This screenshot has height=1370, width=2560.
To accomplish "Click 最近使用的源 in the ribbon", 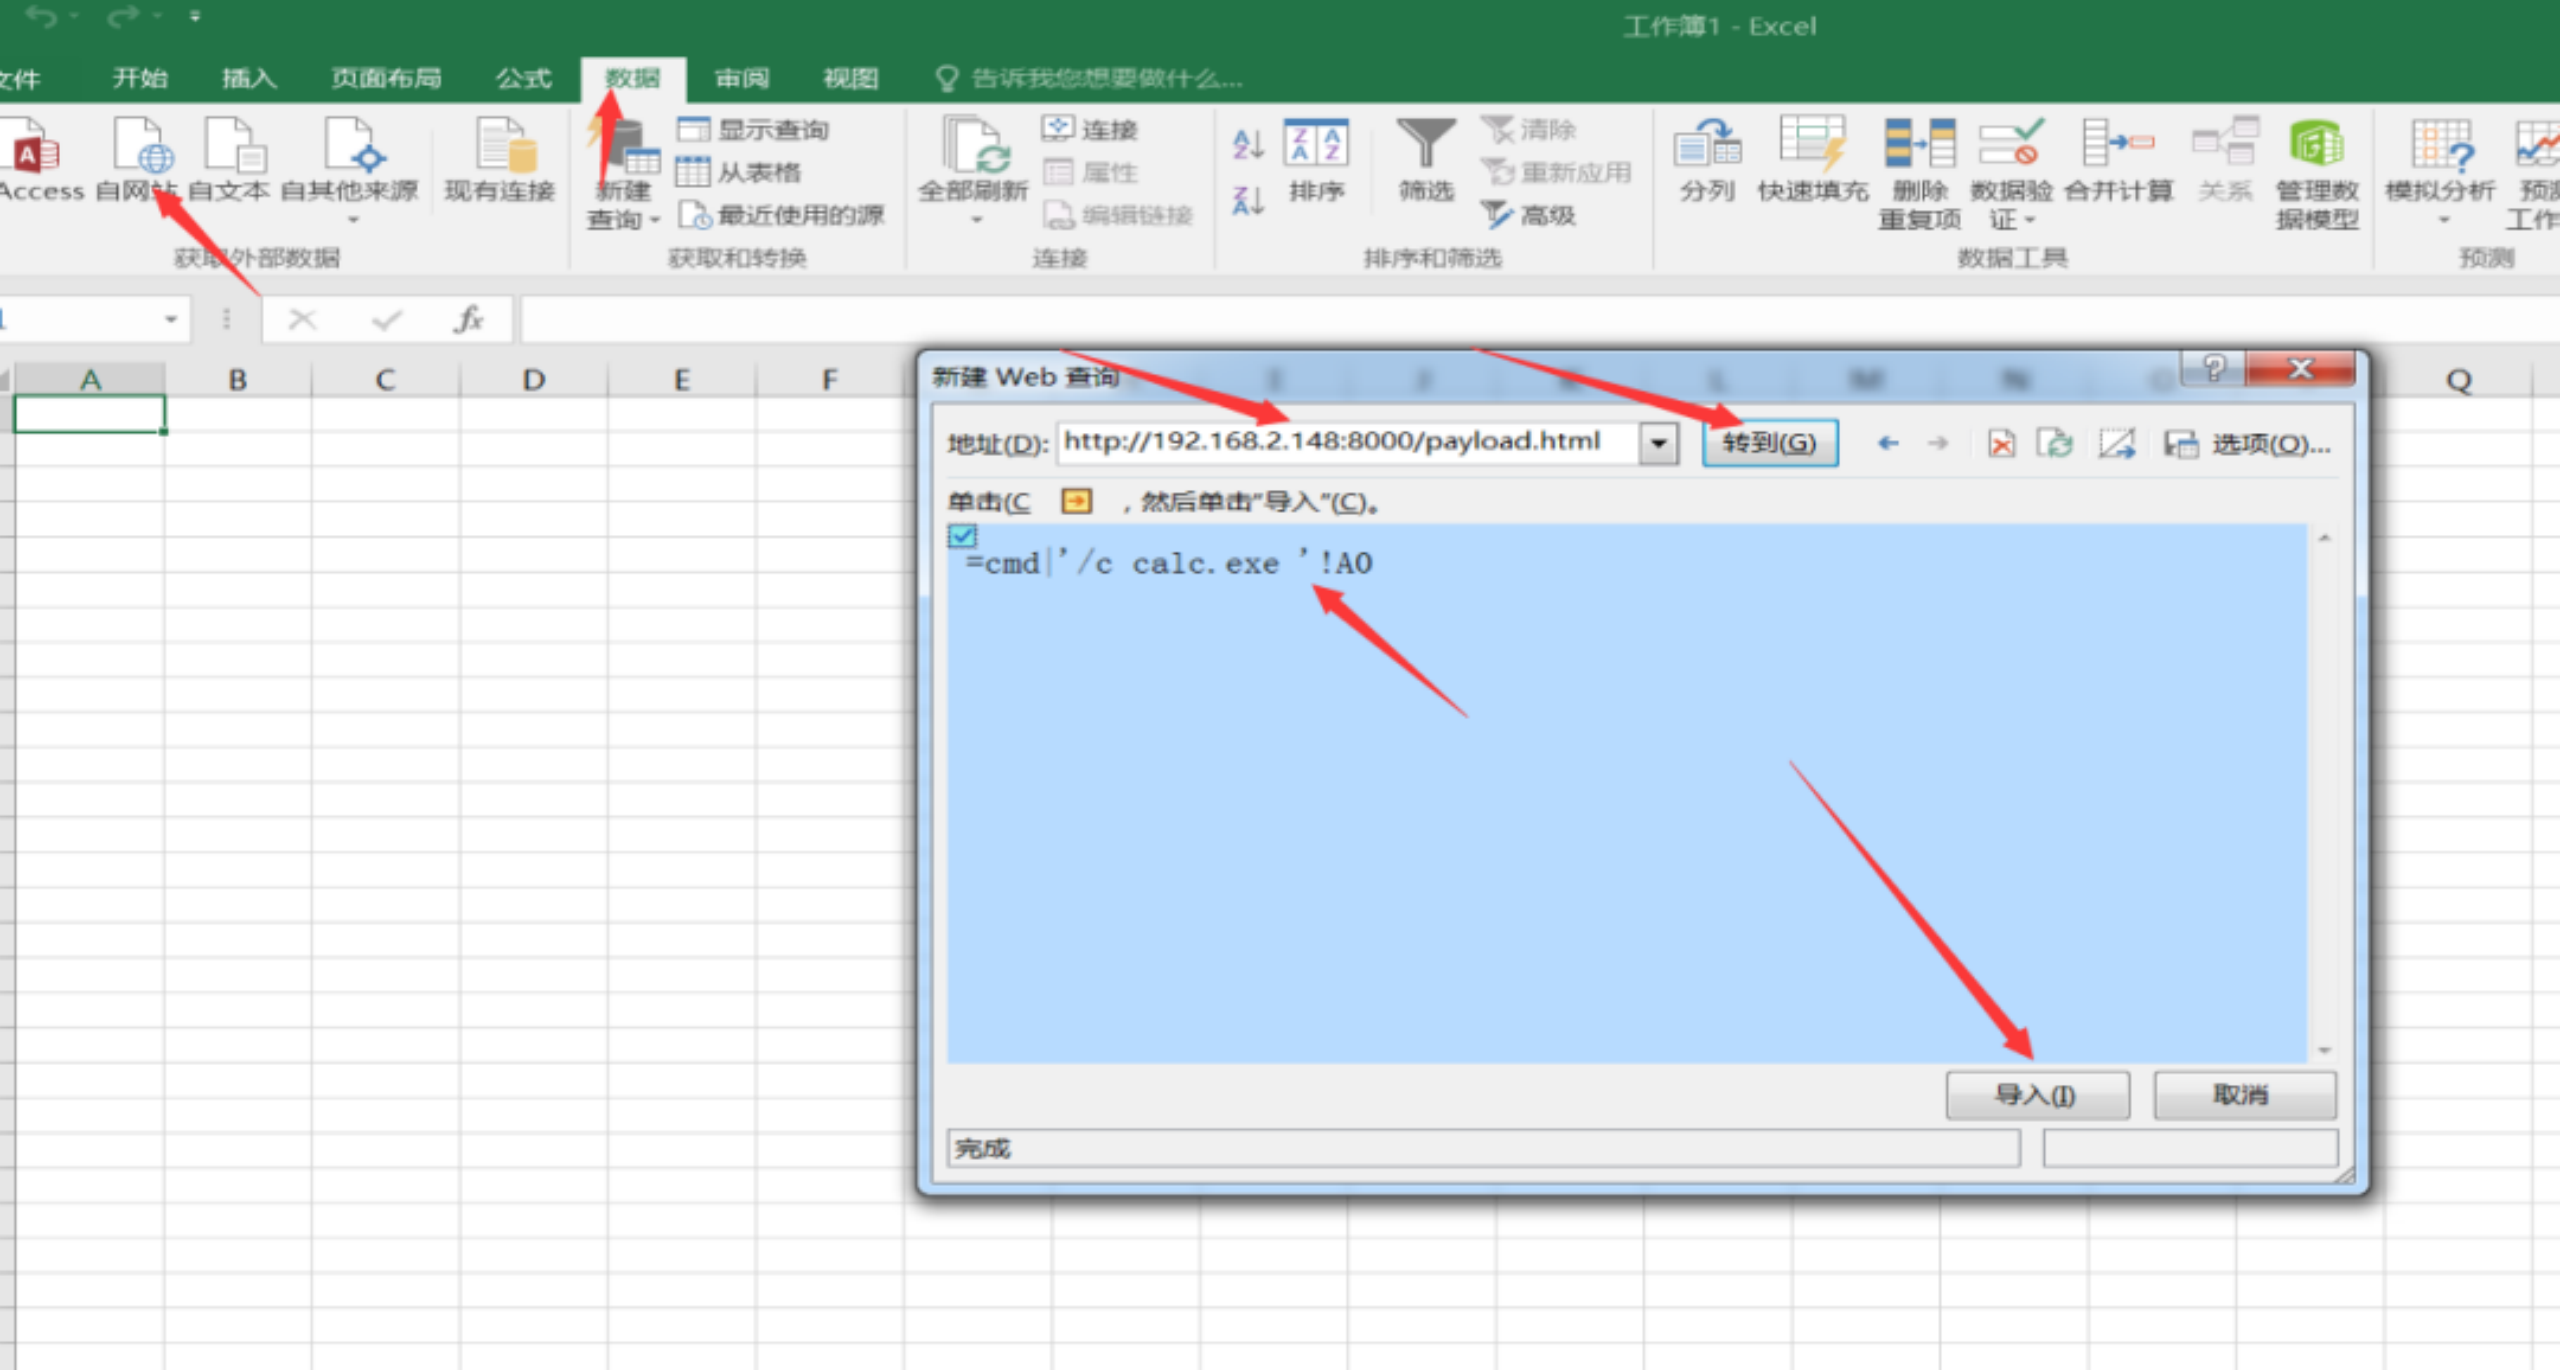I will [781, 215].
